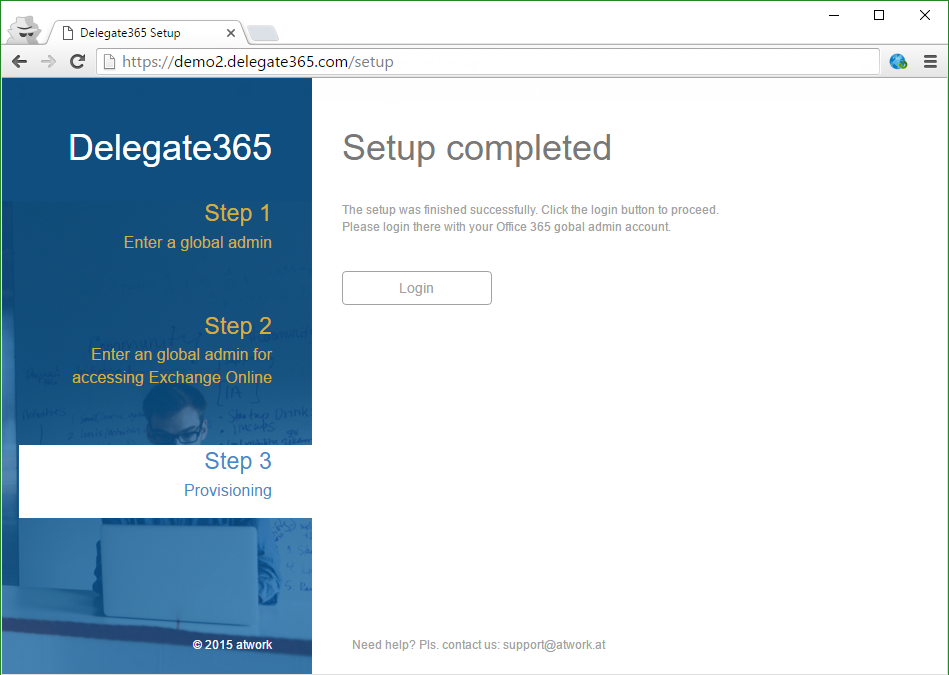Click 'Please login there with' line
The image size is (949, 675).
coord(507,227)
